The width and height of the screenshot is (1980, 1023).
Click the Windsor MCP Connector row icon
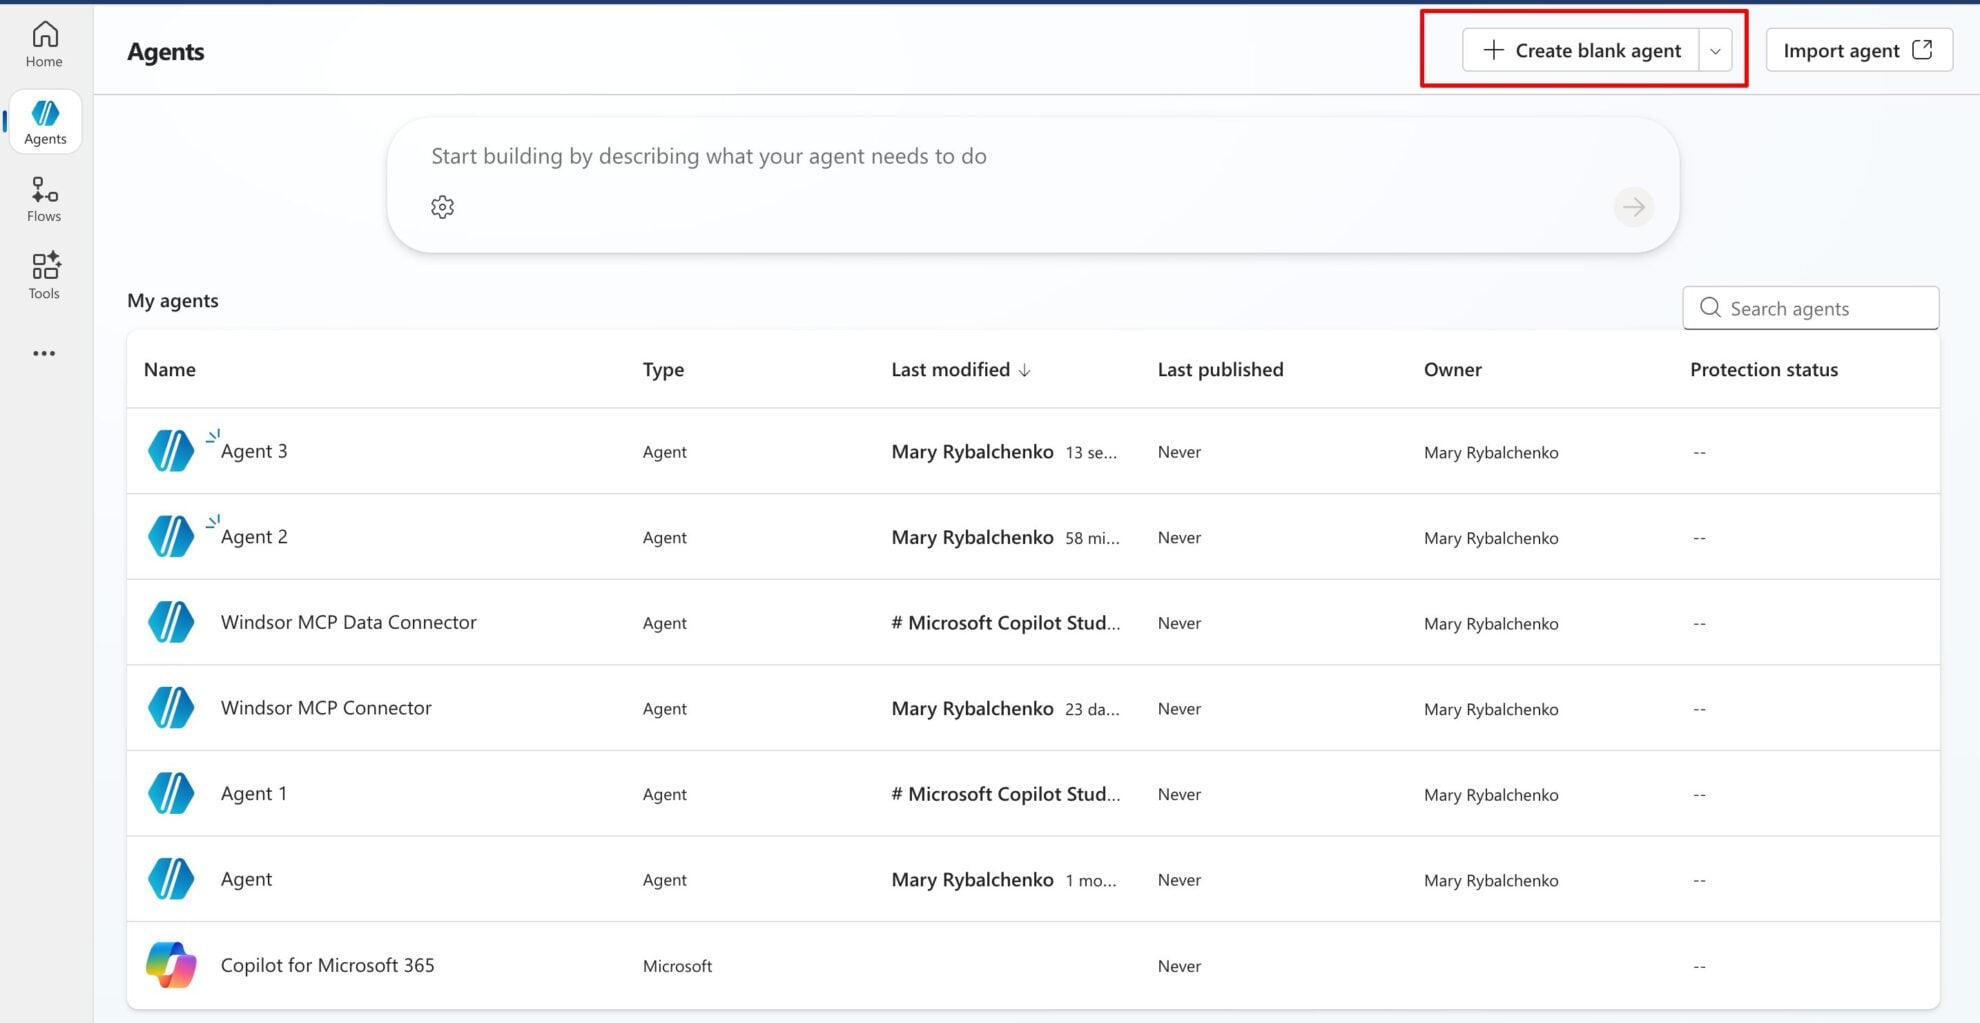coord(171,708)
